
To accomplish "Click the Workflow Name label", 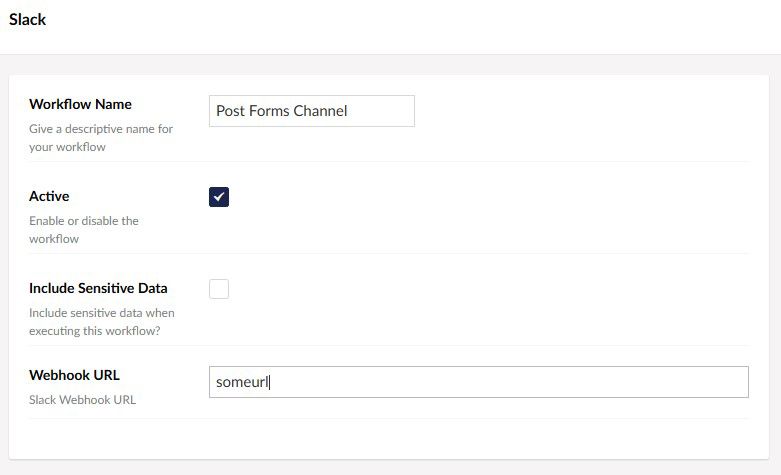I will (80, 104).
